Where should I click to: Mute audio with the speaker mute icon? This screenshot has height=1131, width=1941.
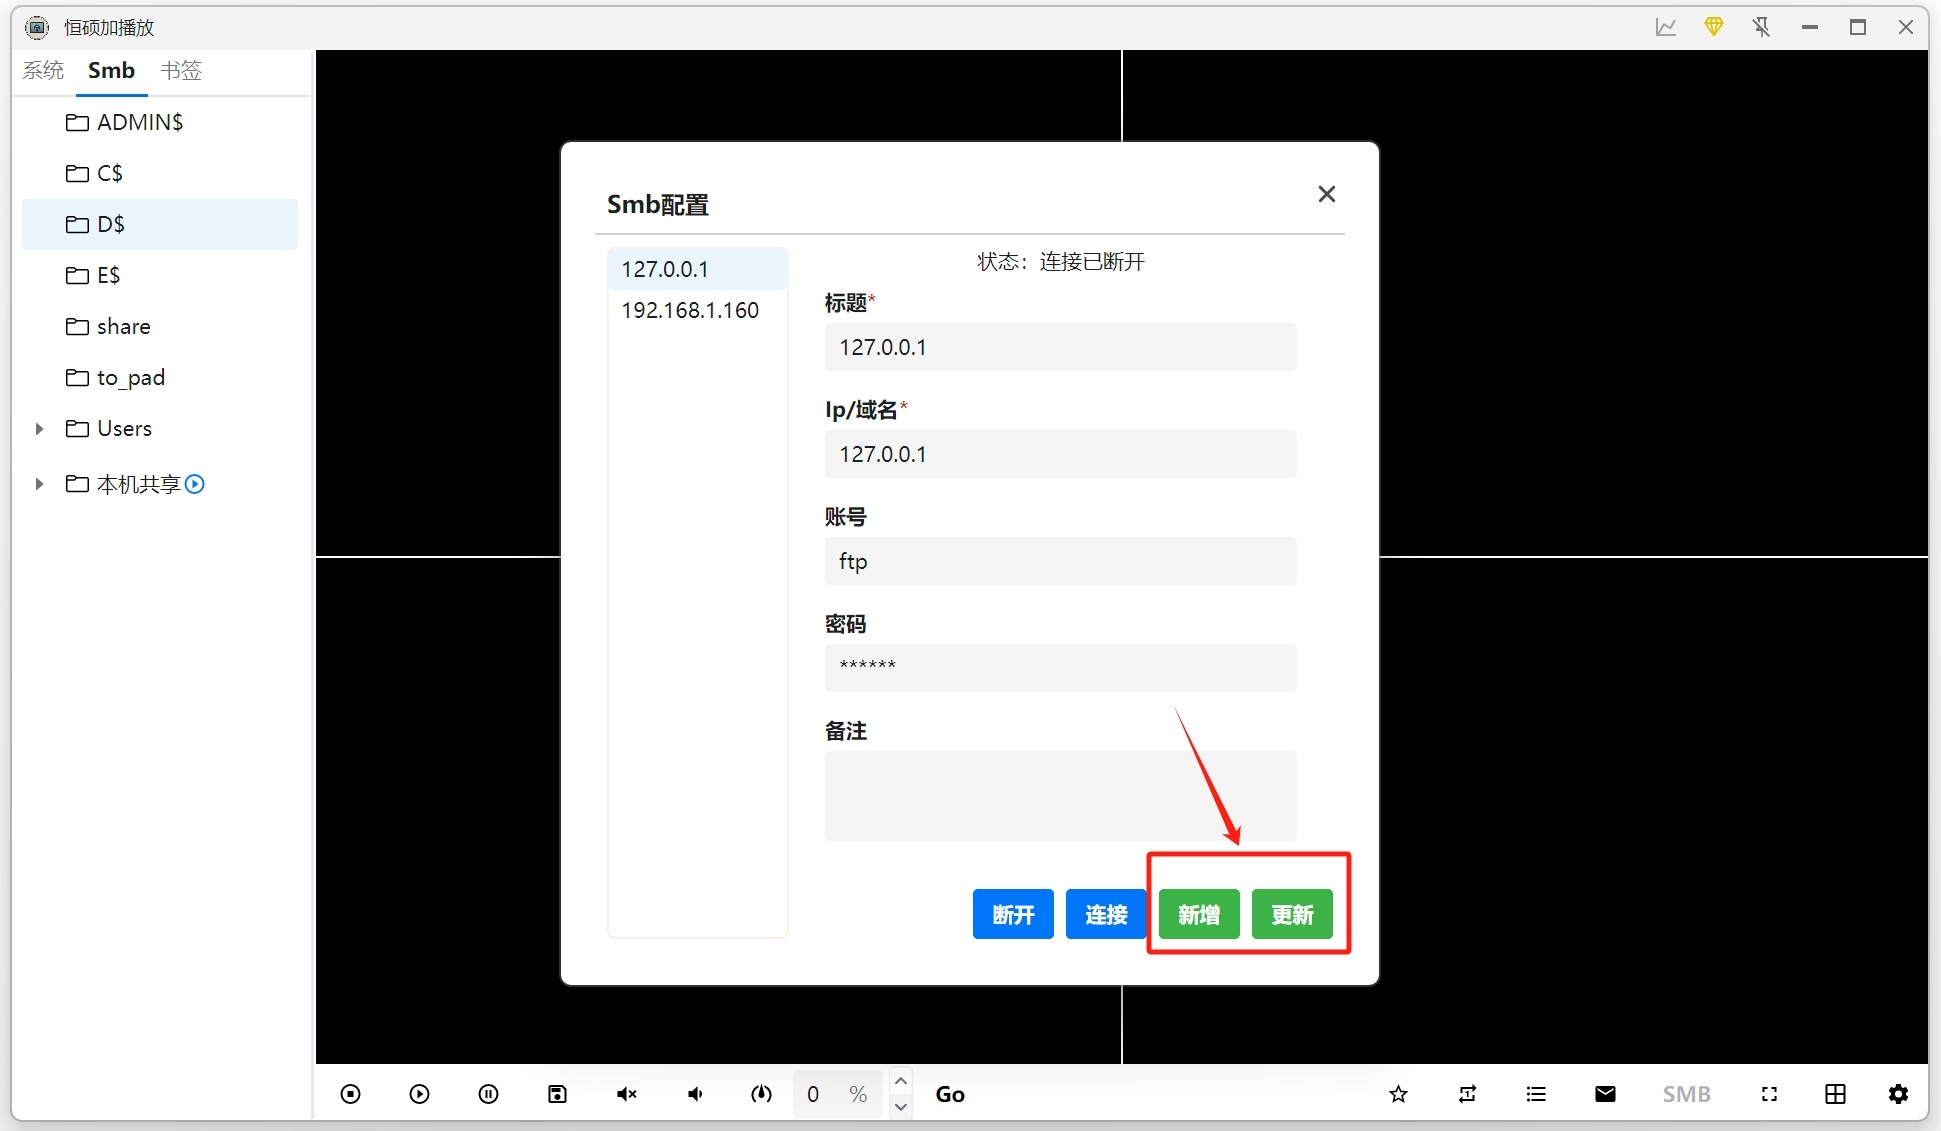coord(627,1094)
